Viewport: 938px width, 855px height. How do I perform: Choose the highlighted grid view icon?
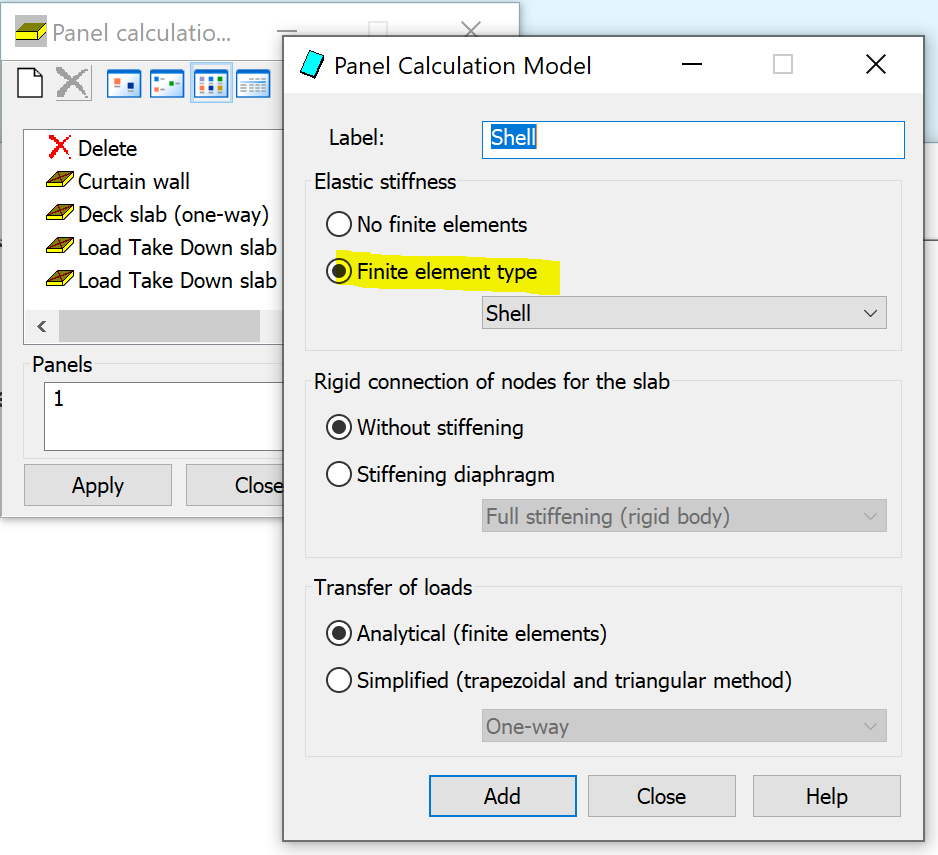click(210, 83)
